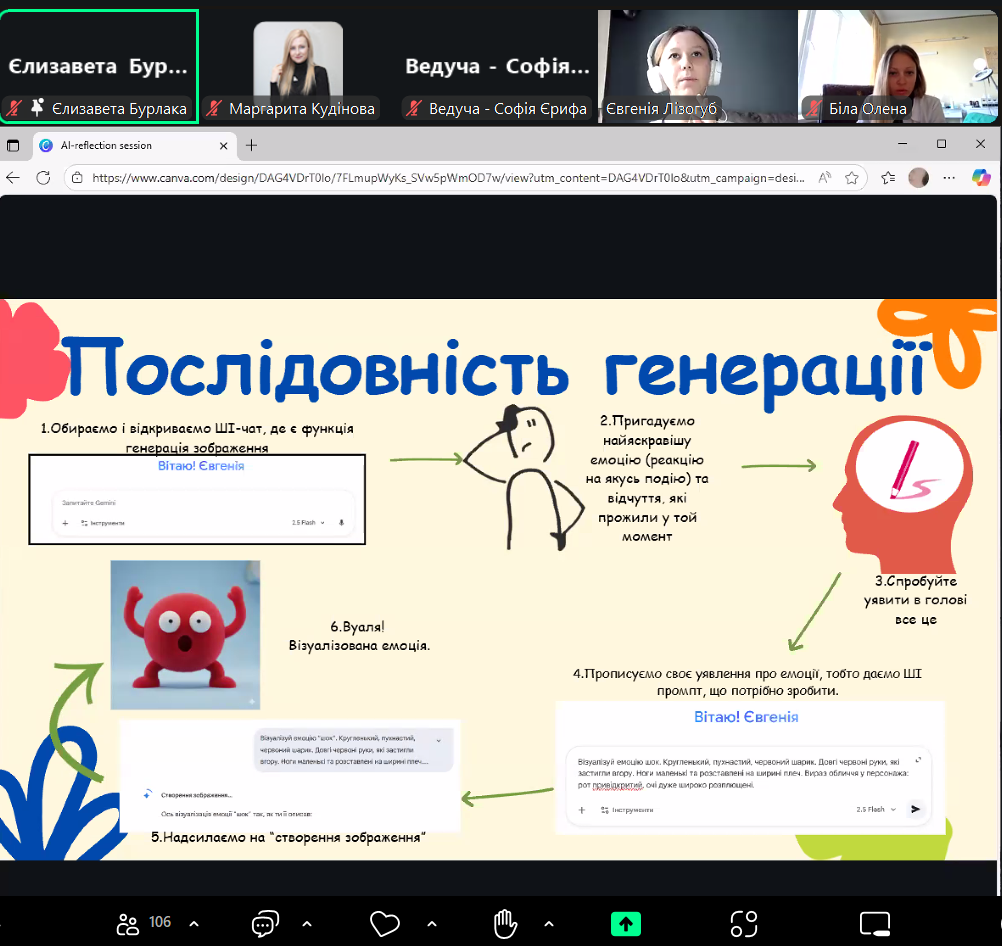The image size is (1002, 946).
Task: Toggle the read aloud icon in address bar
Action: [x=825, y=178]
